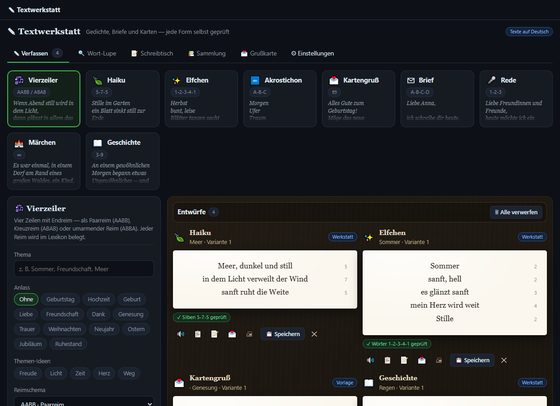Pick theme idea Weg
The width and height of the screenshot is (560, 406).
click(x=129, y=373)
